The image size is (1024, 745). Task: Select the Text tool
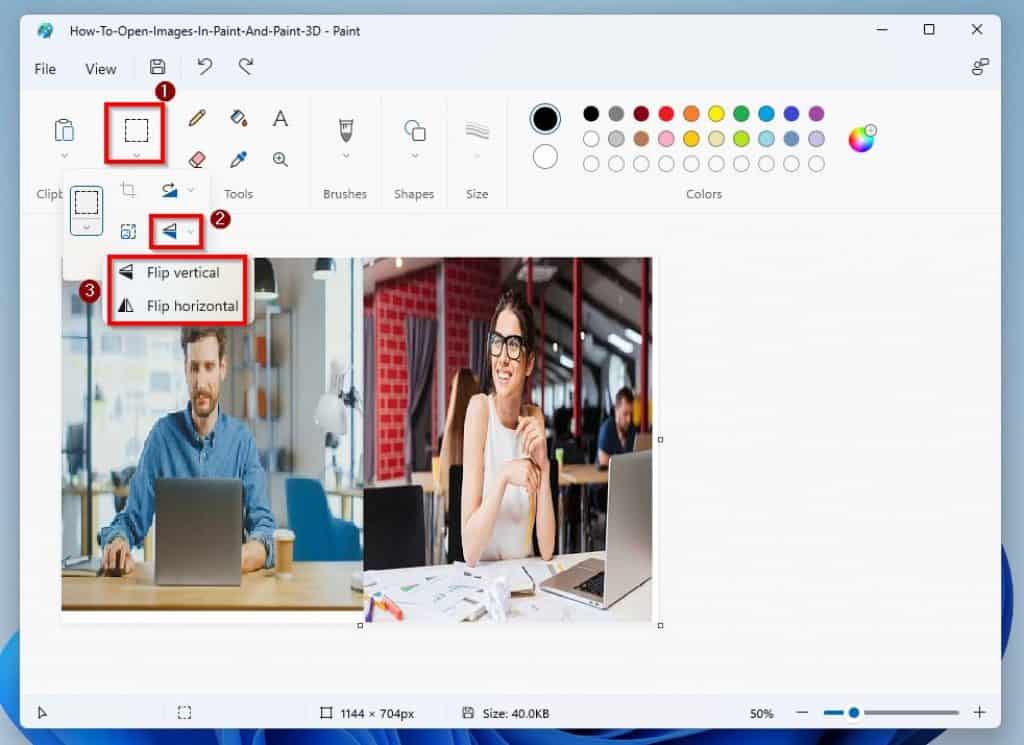pos(280,118)
